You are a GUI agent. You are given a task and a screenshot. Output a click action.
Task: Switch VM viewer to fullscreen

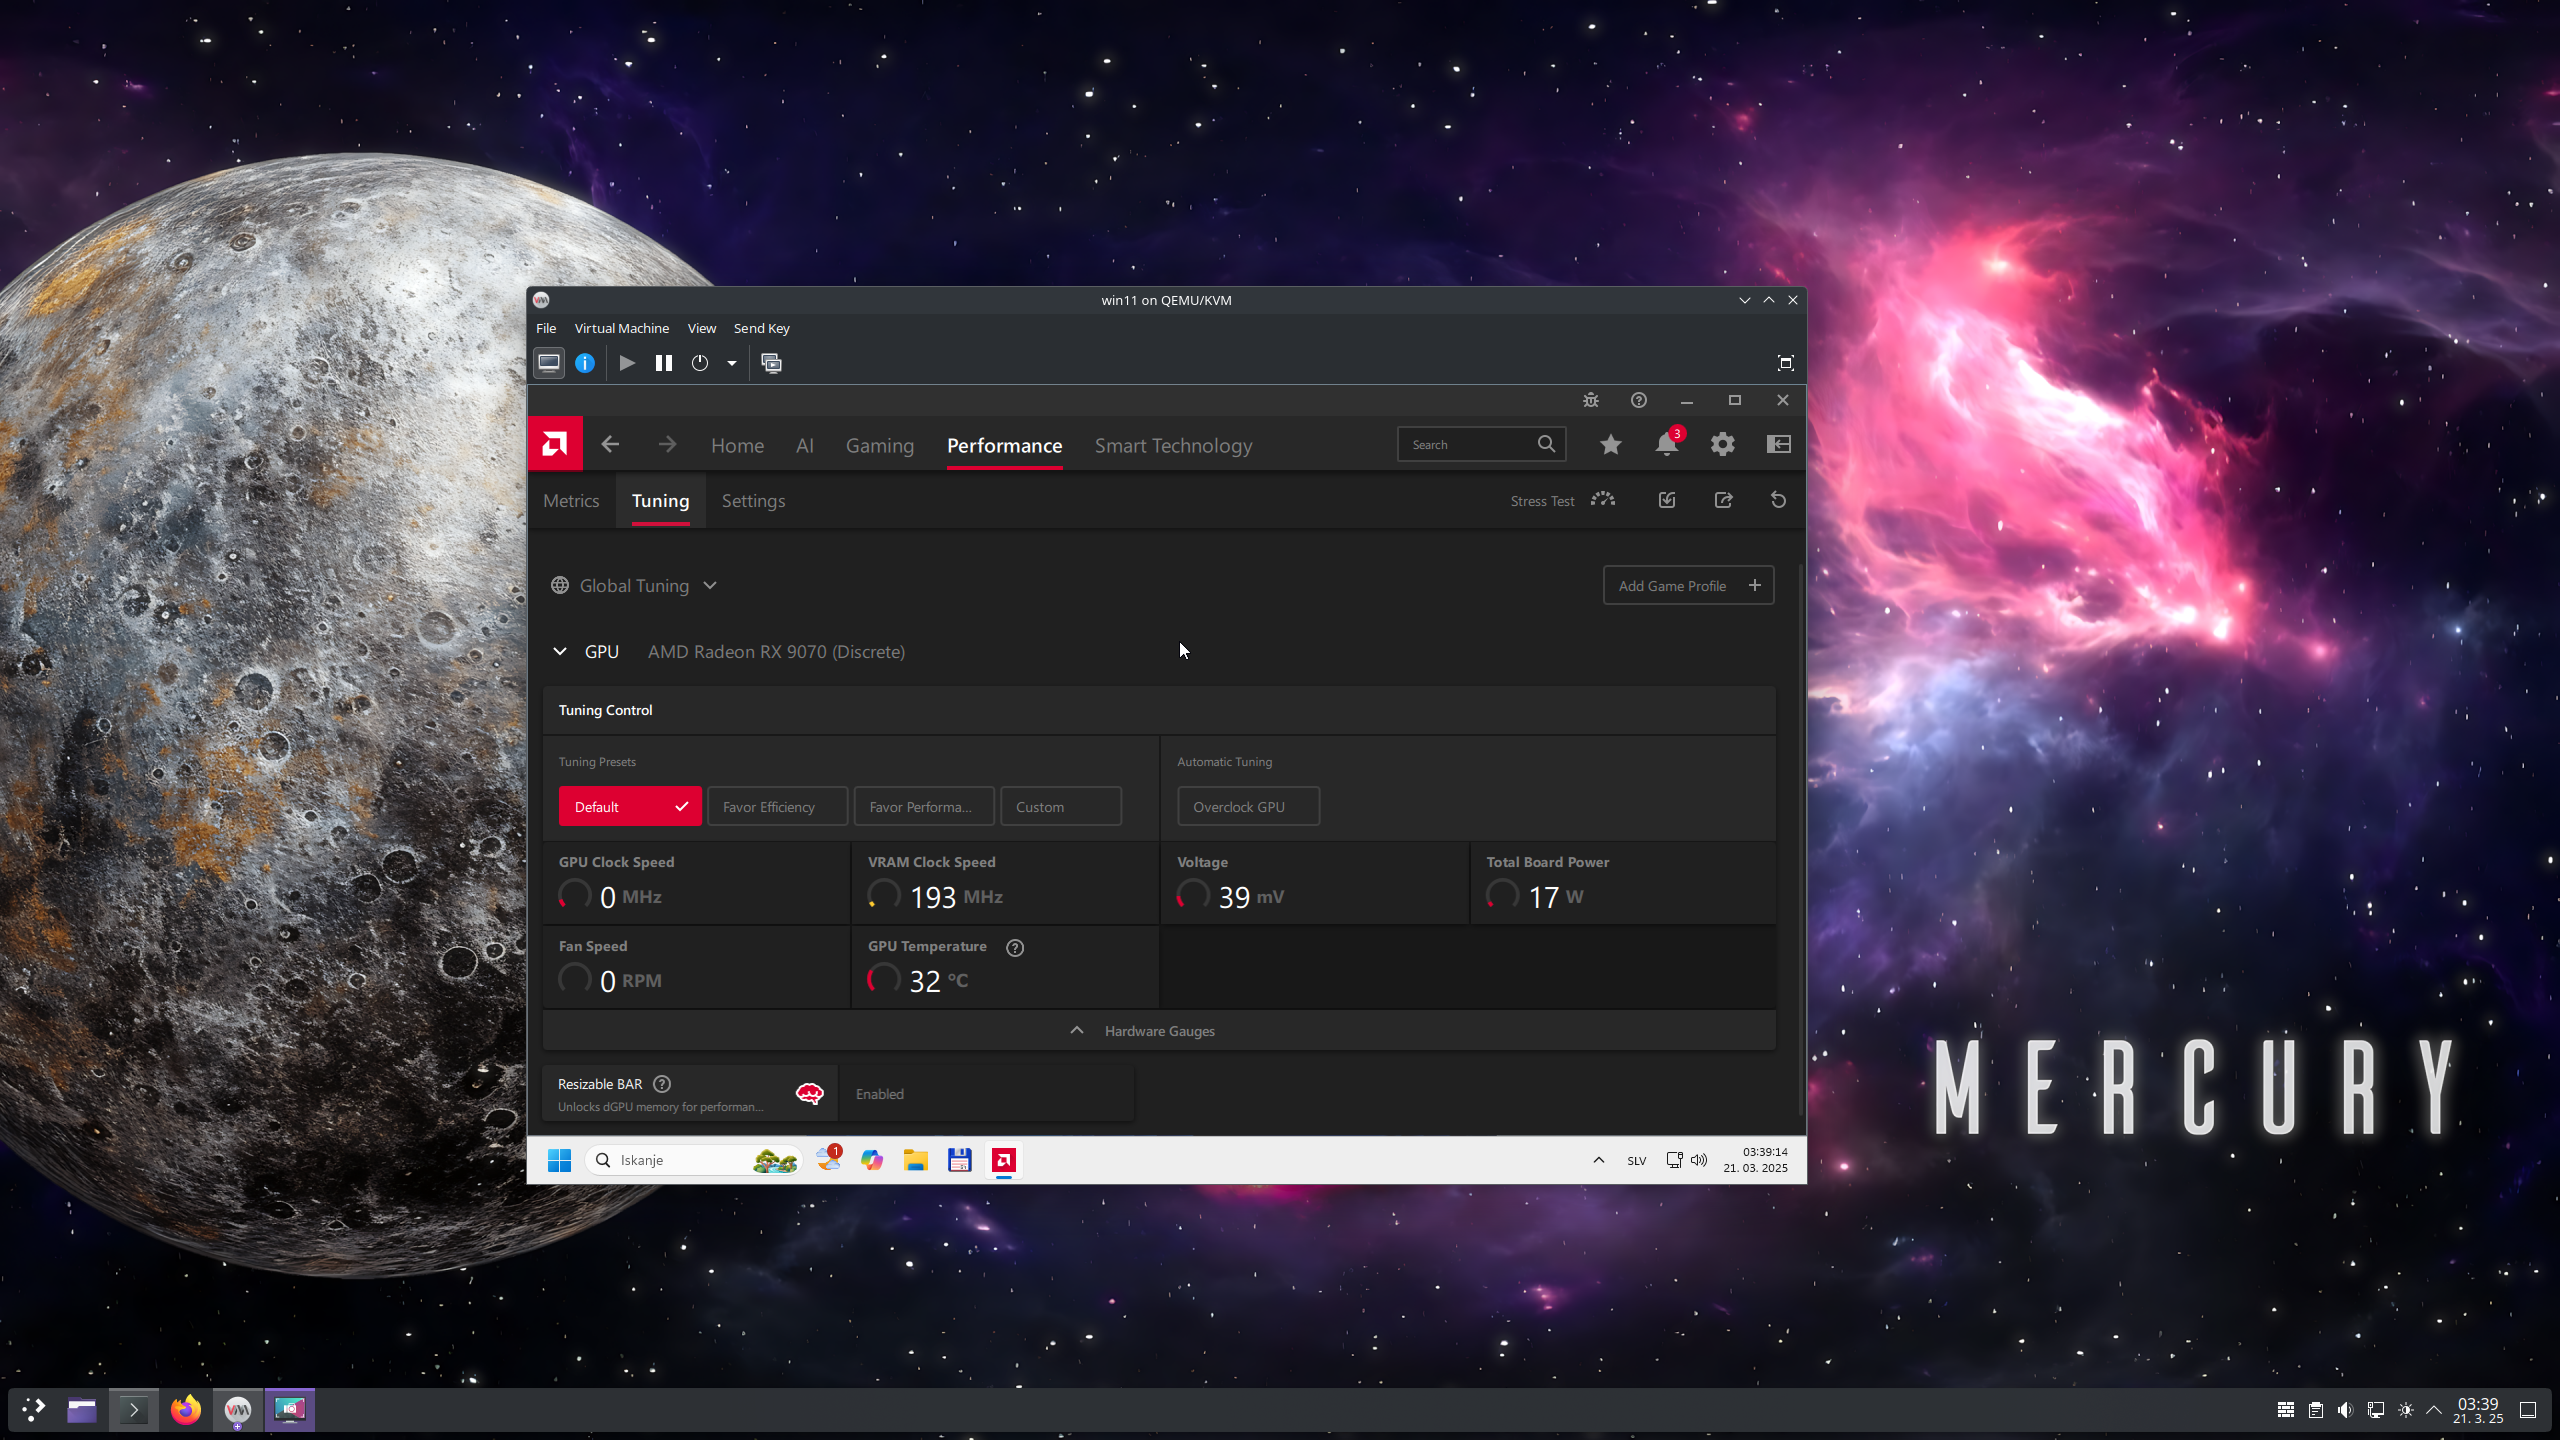click(x=1785, y=363)
